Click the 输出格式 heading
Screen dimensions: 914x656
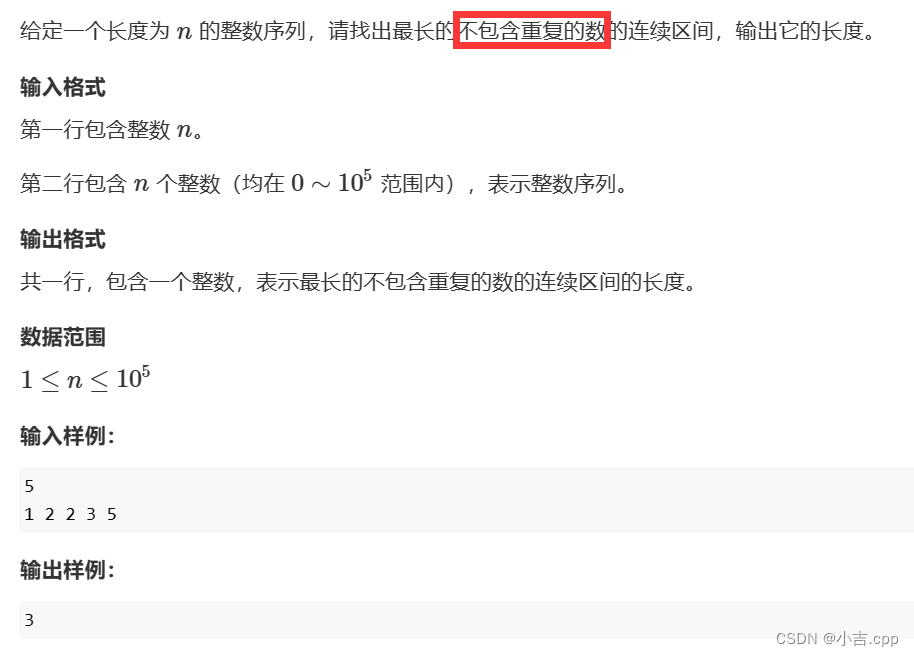[63, 240]
